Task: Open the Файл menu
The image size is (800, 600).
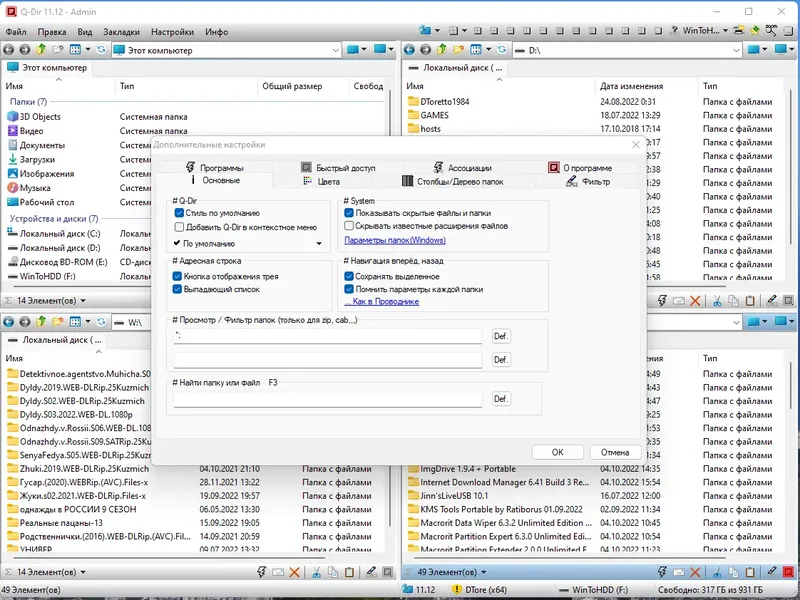Action: 16,32
